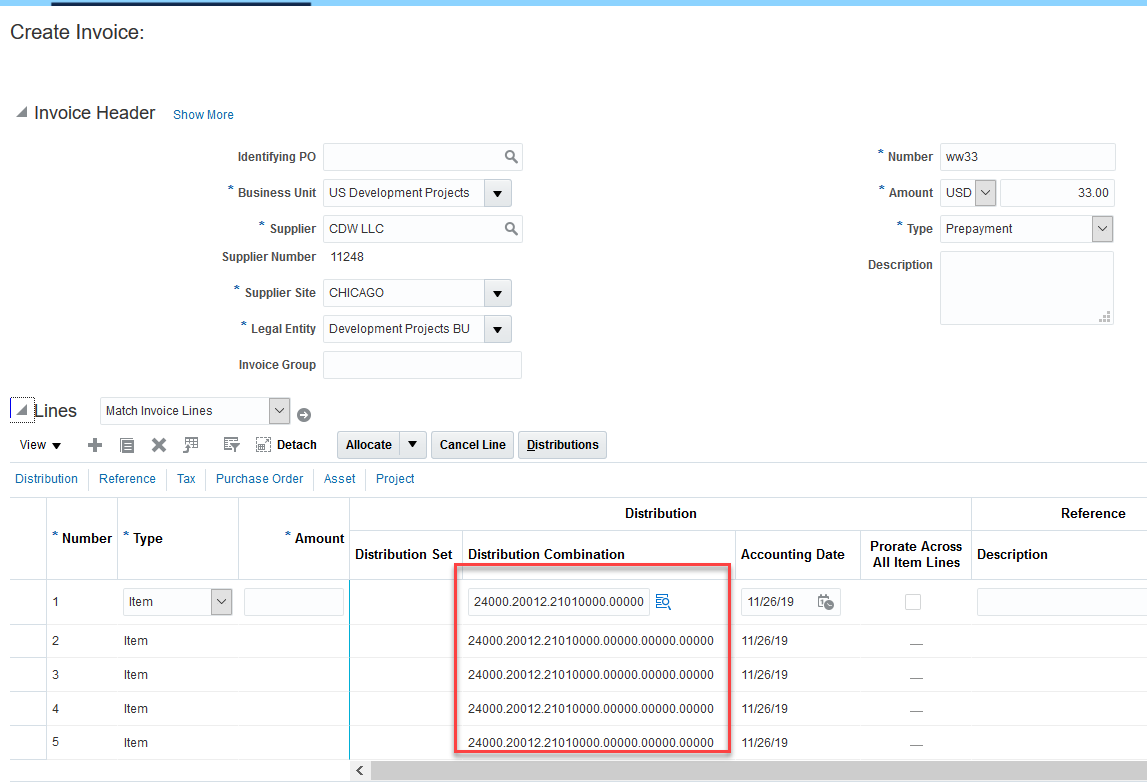Open the Business Unit dropdown
The height and width of the screenshot is (784, 1147).
coord(497,192)
